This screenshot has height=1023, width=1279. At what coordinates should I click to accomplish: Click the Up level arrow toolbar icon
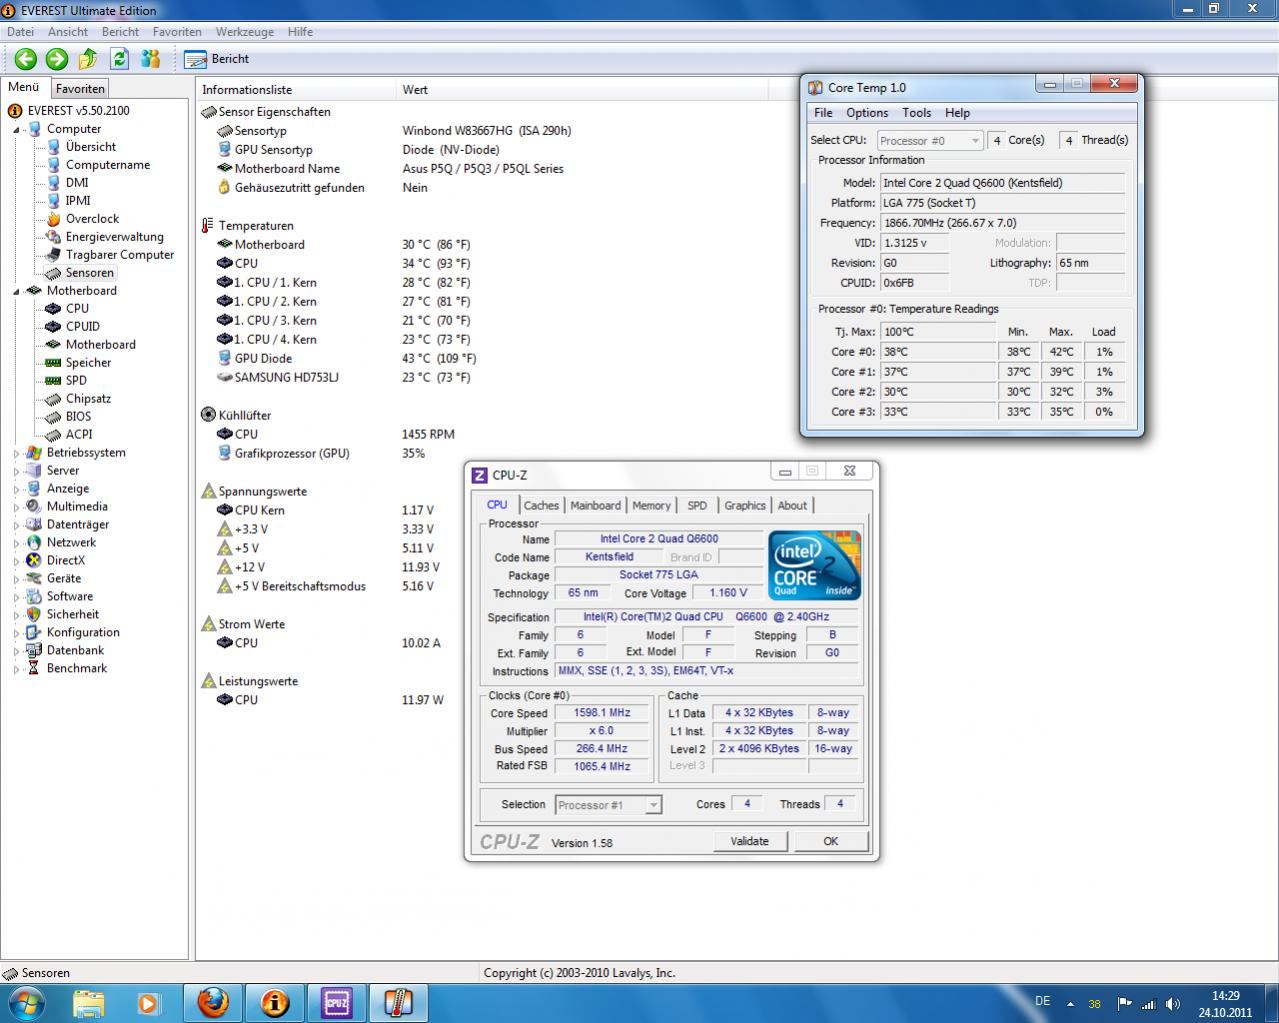(x=88, y=59)
